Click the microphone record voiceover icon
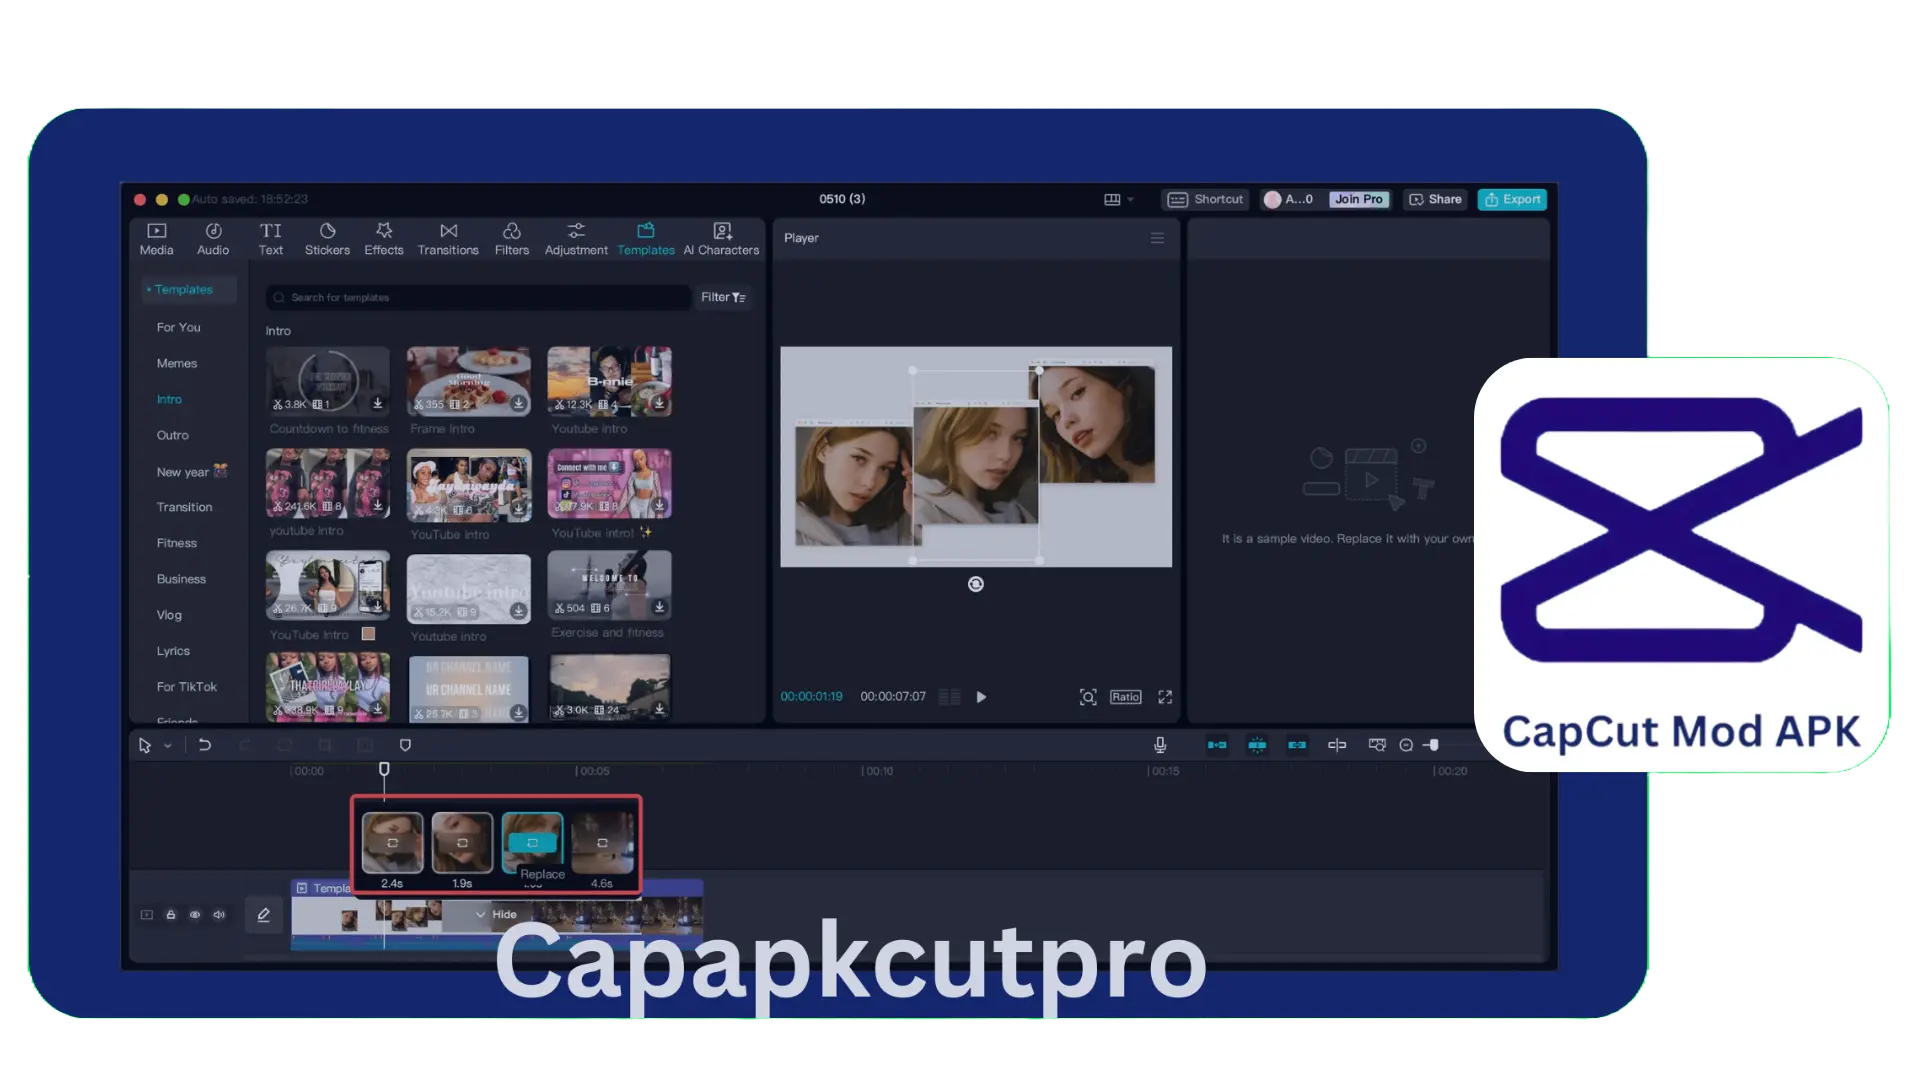Viewport: 1920px width, 1080px height. [x=1160, y=745]
